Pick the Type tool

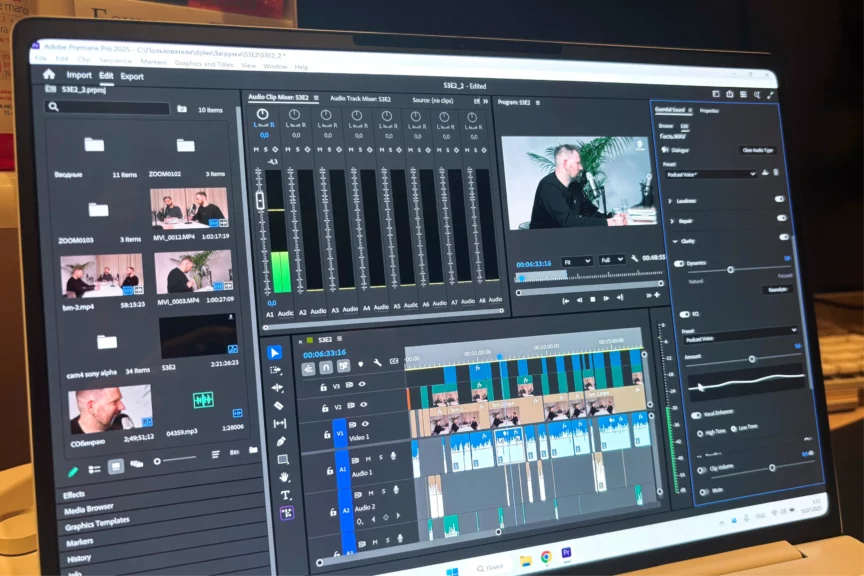(285, 495)
